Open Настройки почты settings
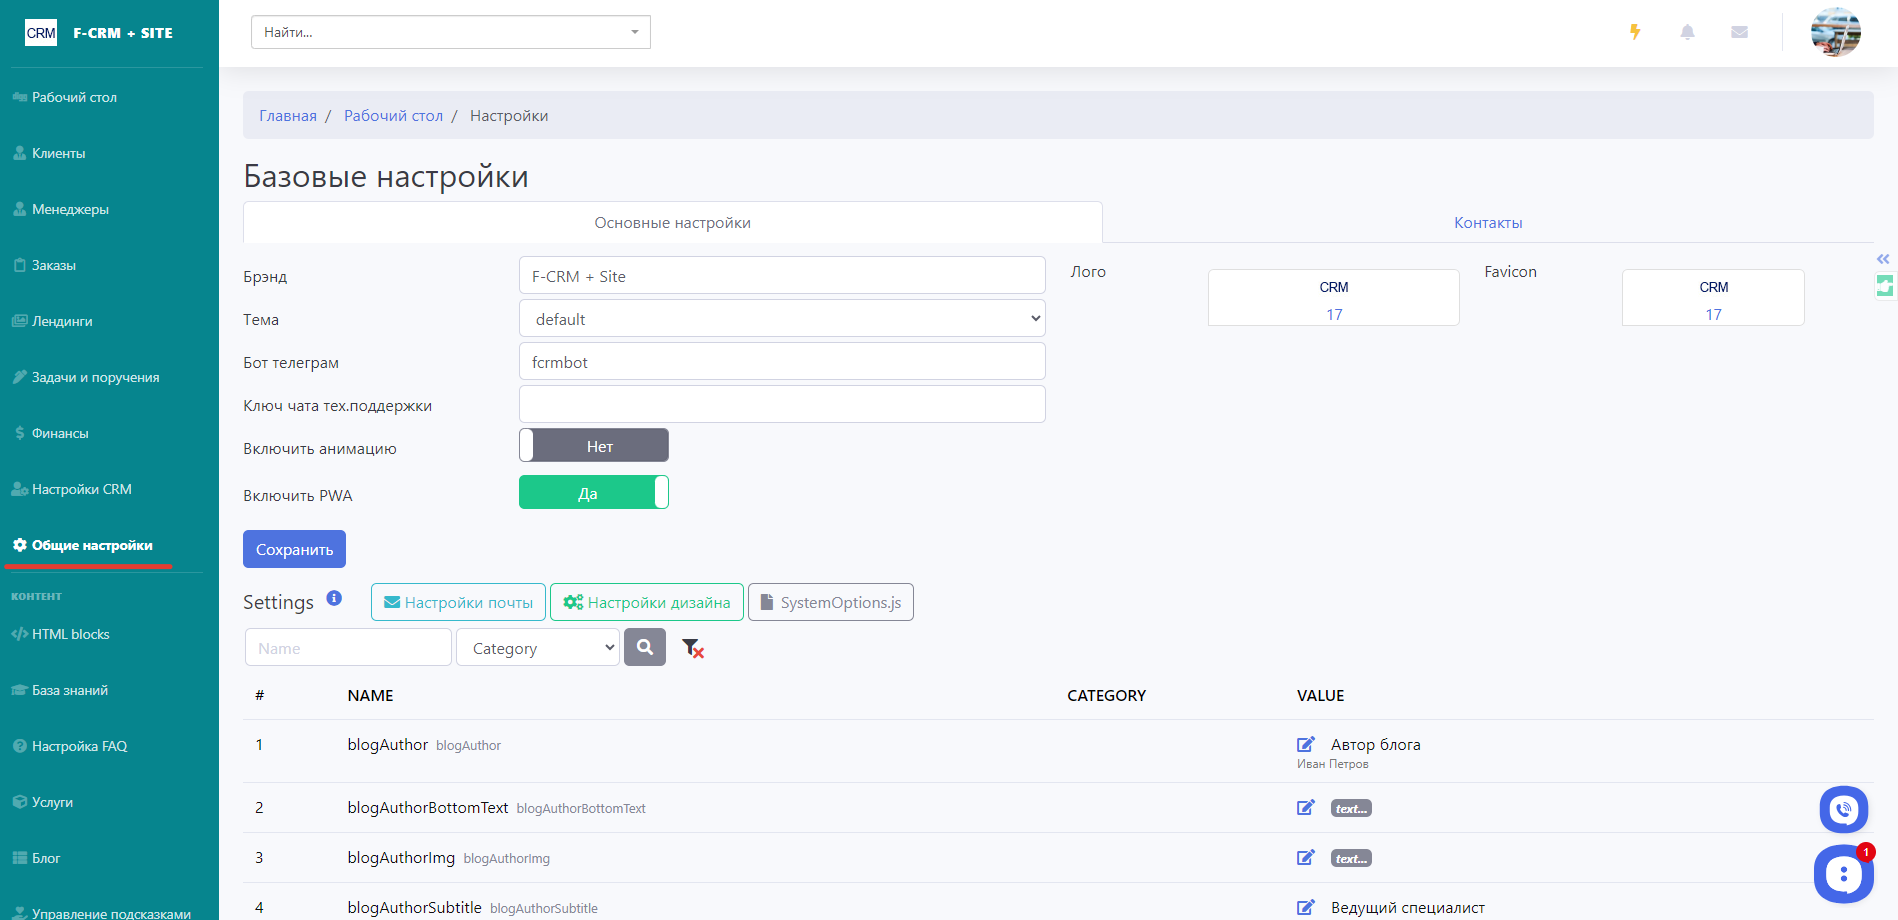The image size is (1898, 920). click(458, 602)
